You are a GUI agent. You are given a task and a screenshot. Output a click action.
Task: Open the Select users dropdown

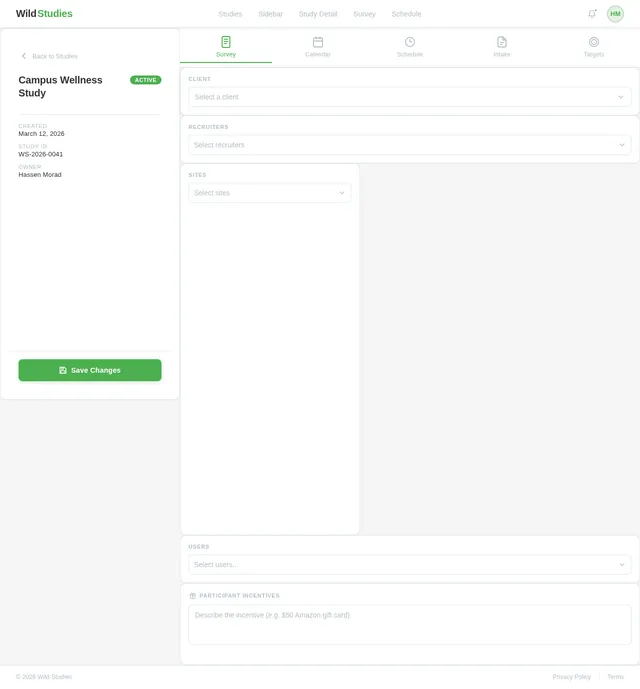pos(410,564)
